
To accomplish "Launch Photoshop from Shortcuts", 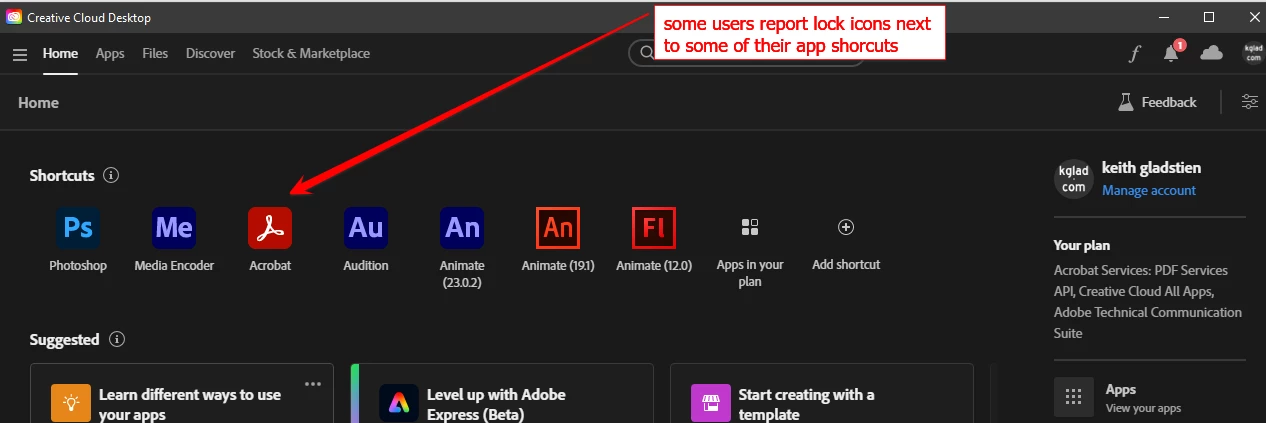I will coord(78,228).
